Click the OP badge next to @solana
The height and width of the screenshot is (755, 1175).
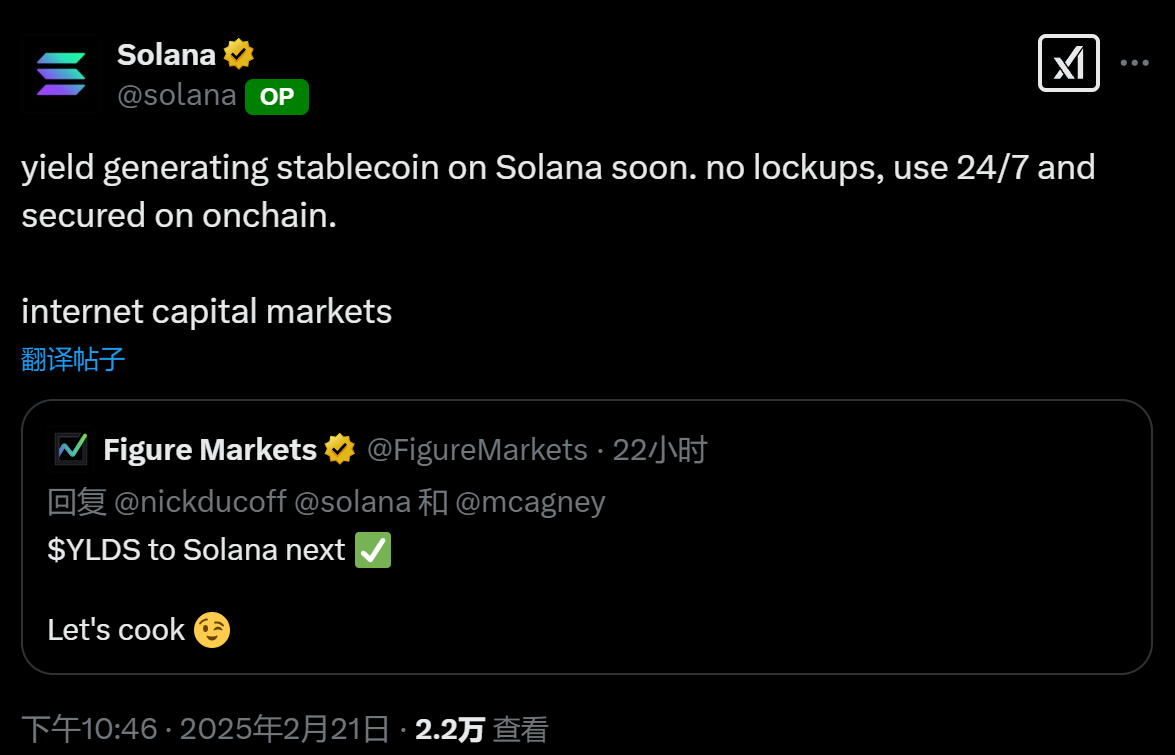pos(276,97)
